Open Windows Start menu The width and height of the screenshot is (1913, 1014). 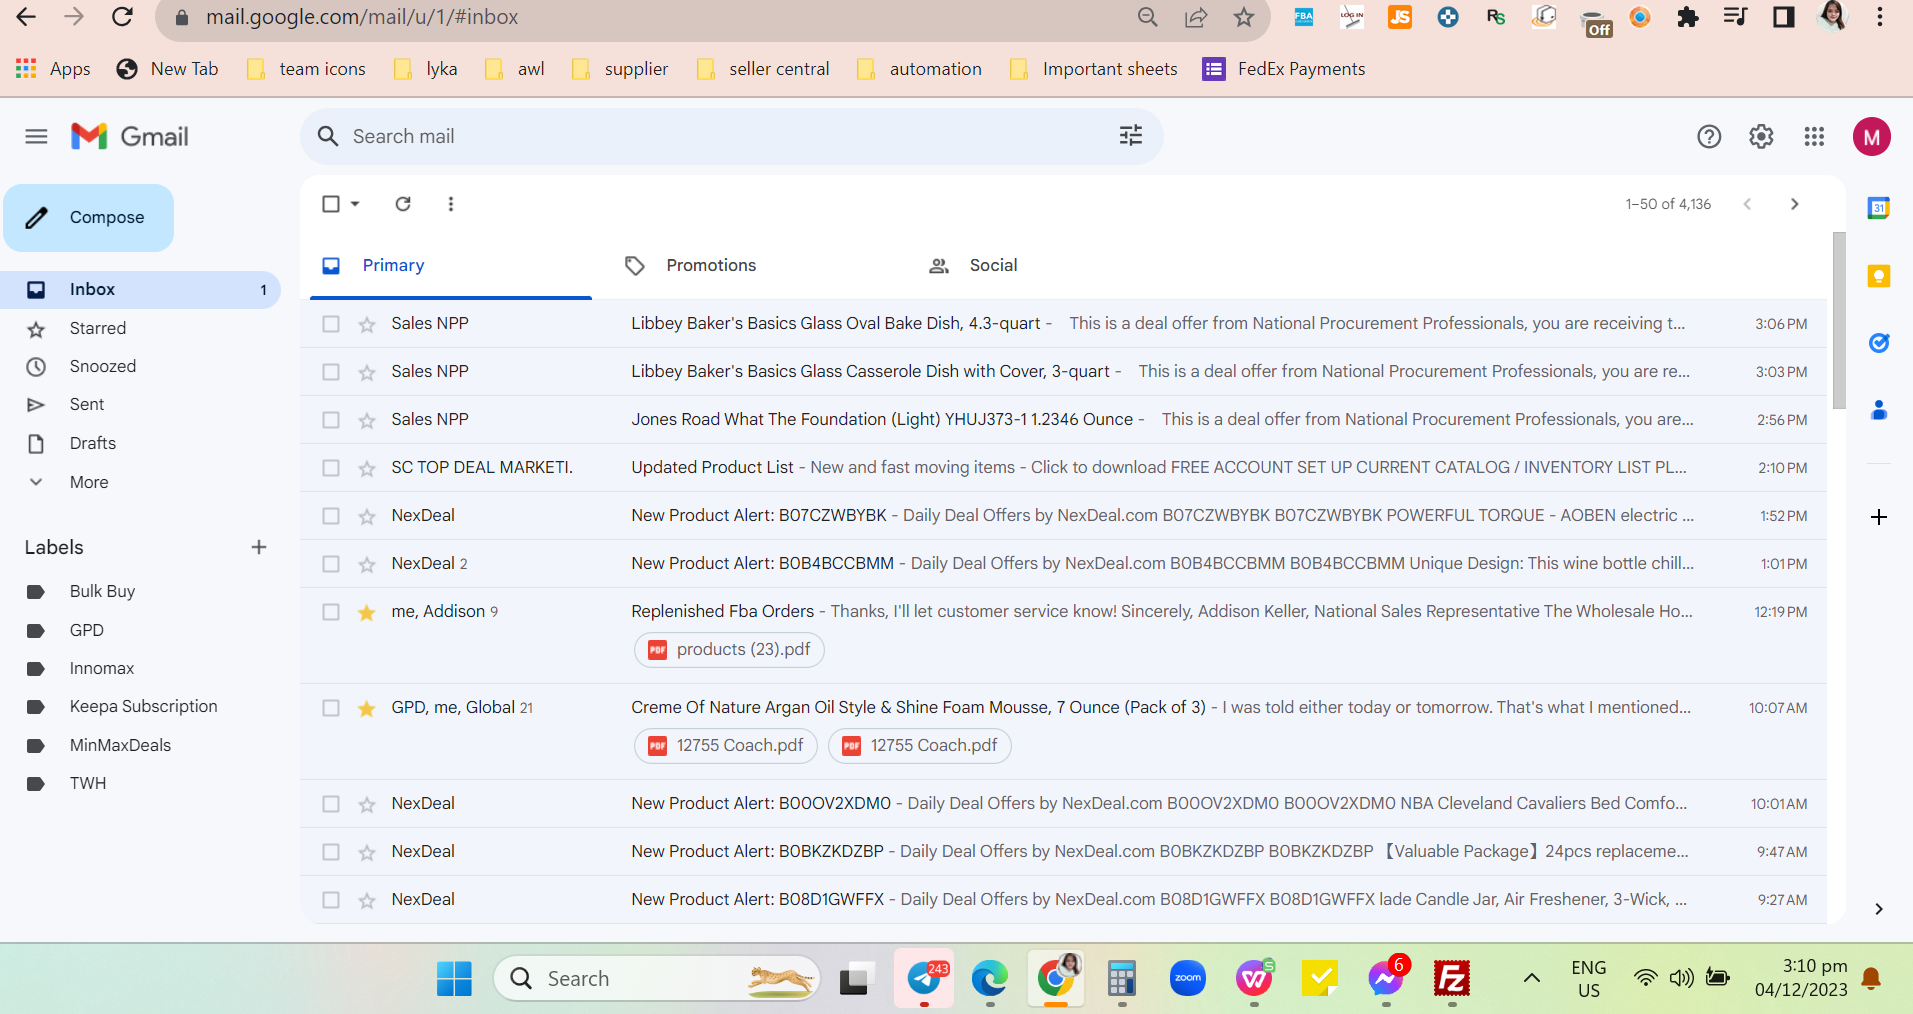pos(454,978)
